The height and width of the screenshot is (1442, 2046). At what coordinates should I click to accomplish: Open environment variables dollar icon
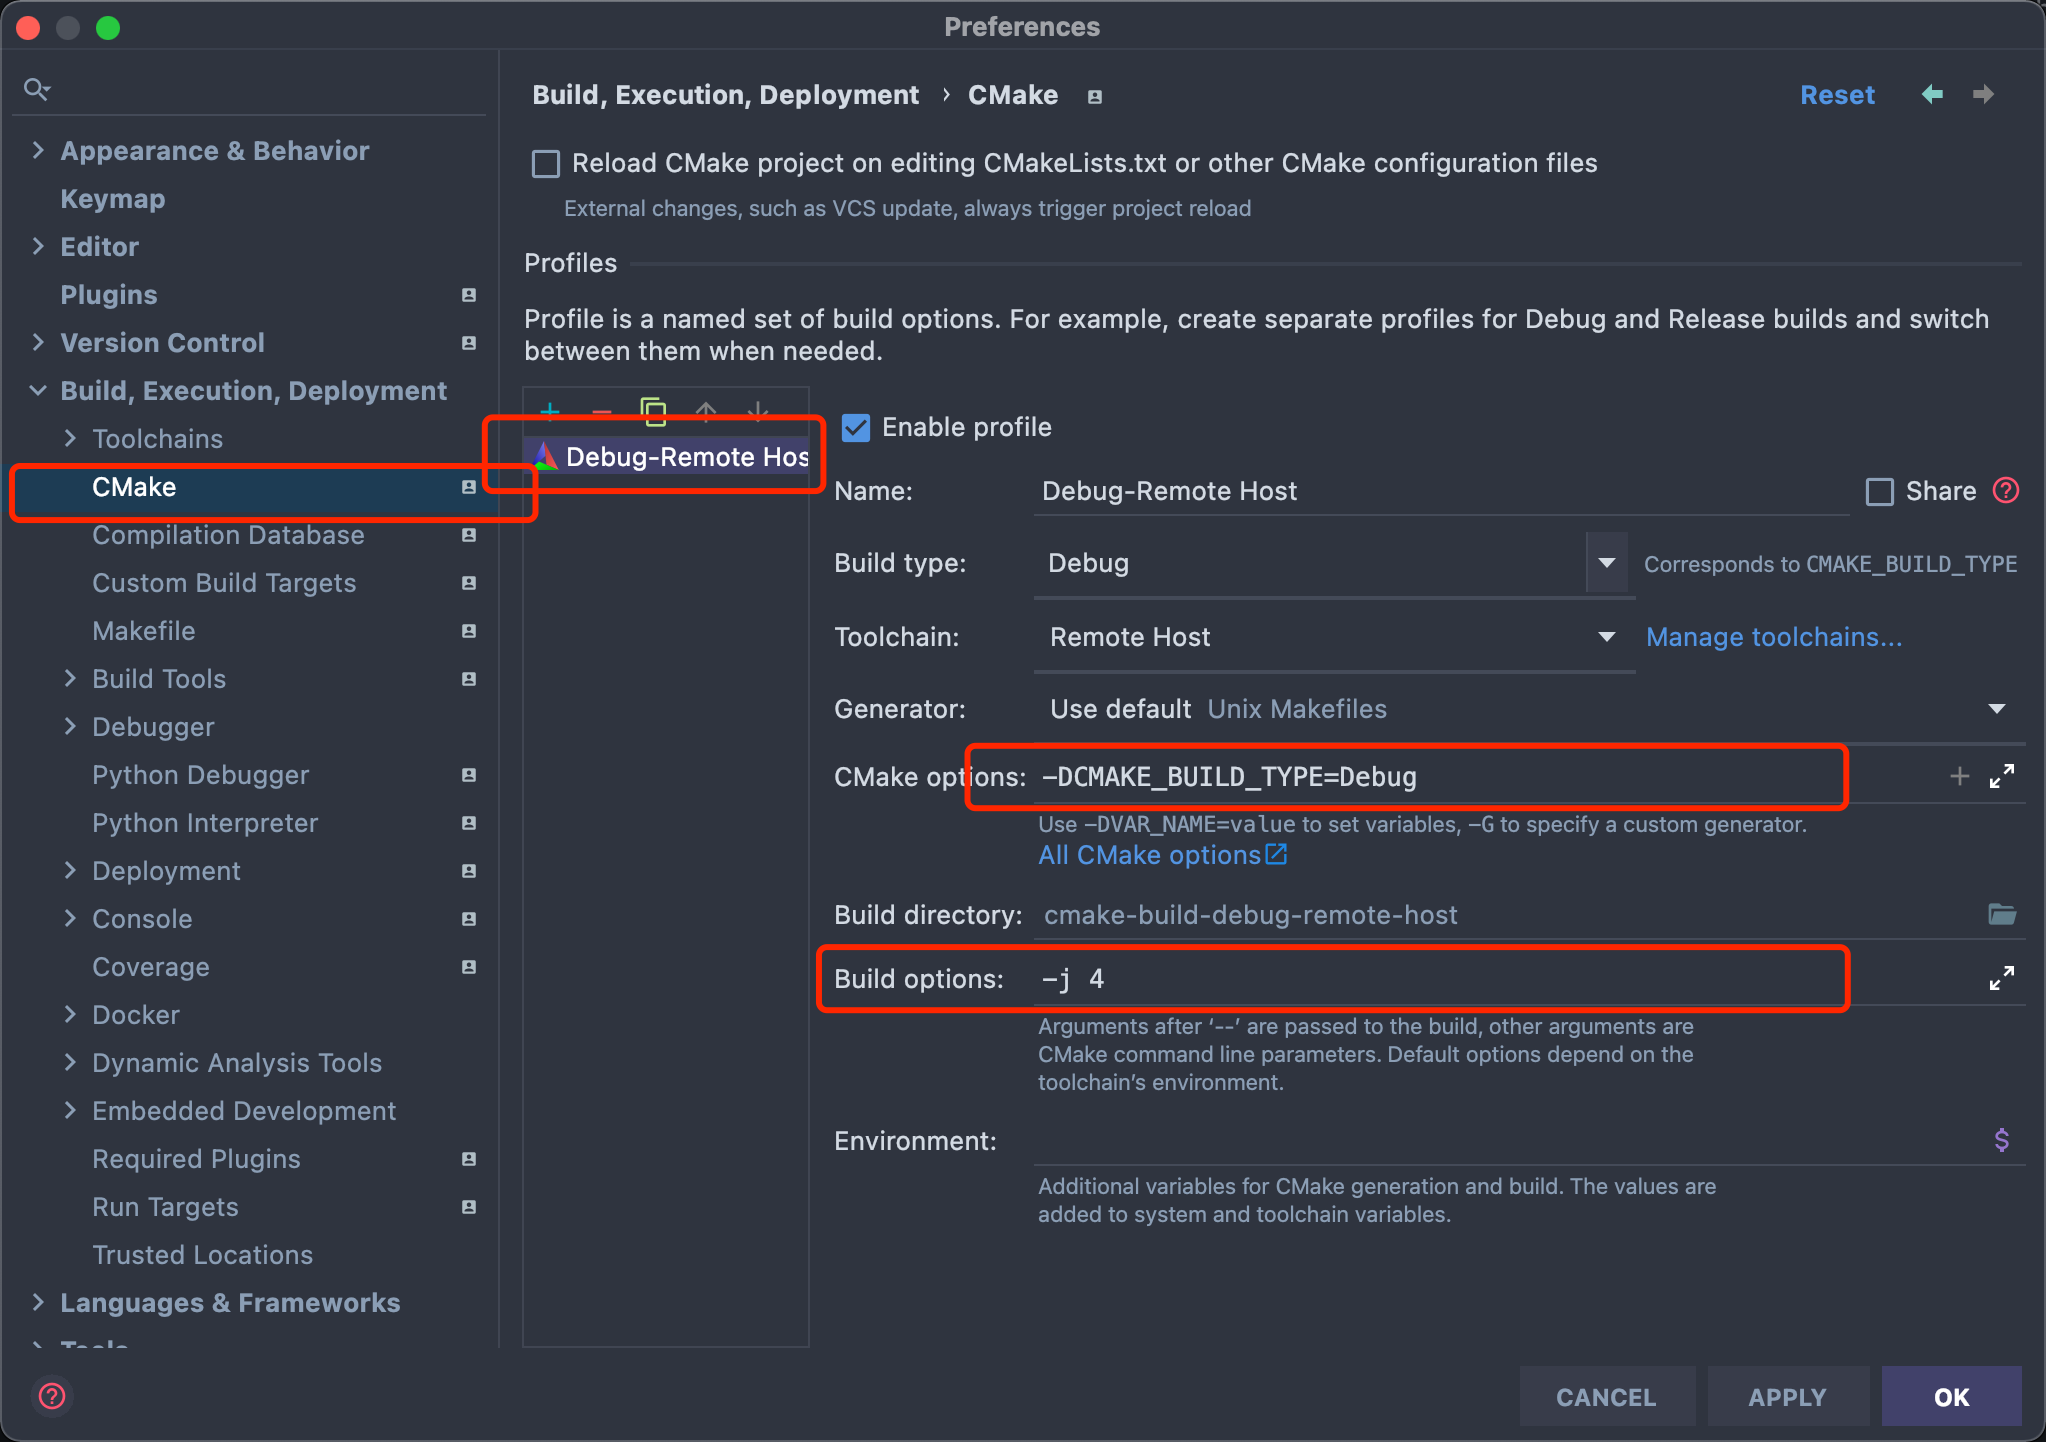(x=2001, y=1140)
